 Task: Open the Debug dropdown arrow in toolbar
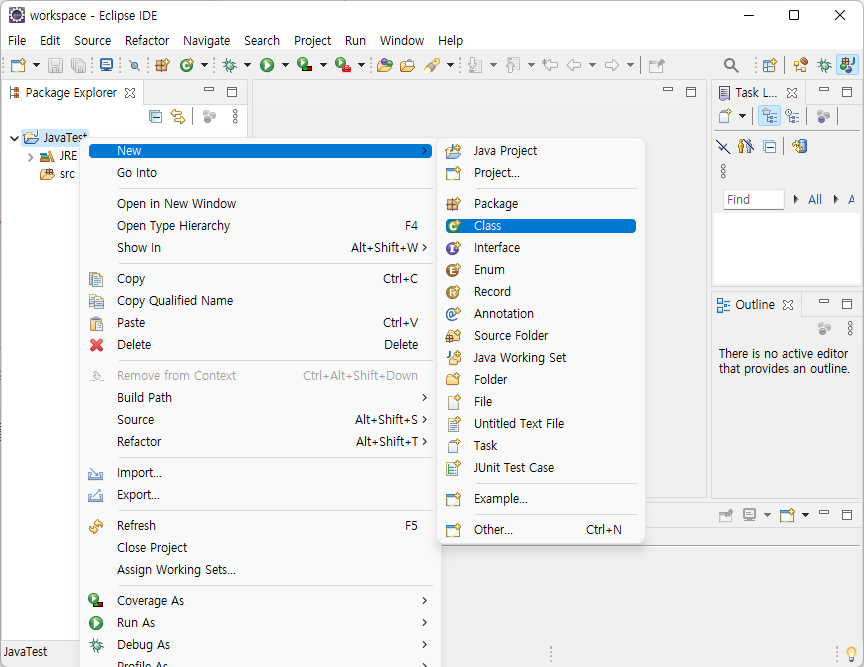click(x=247, y=65)
